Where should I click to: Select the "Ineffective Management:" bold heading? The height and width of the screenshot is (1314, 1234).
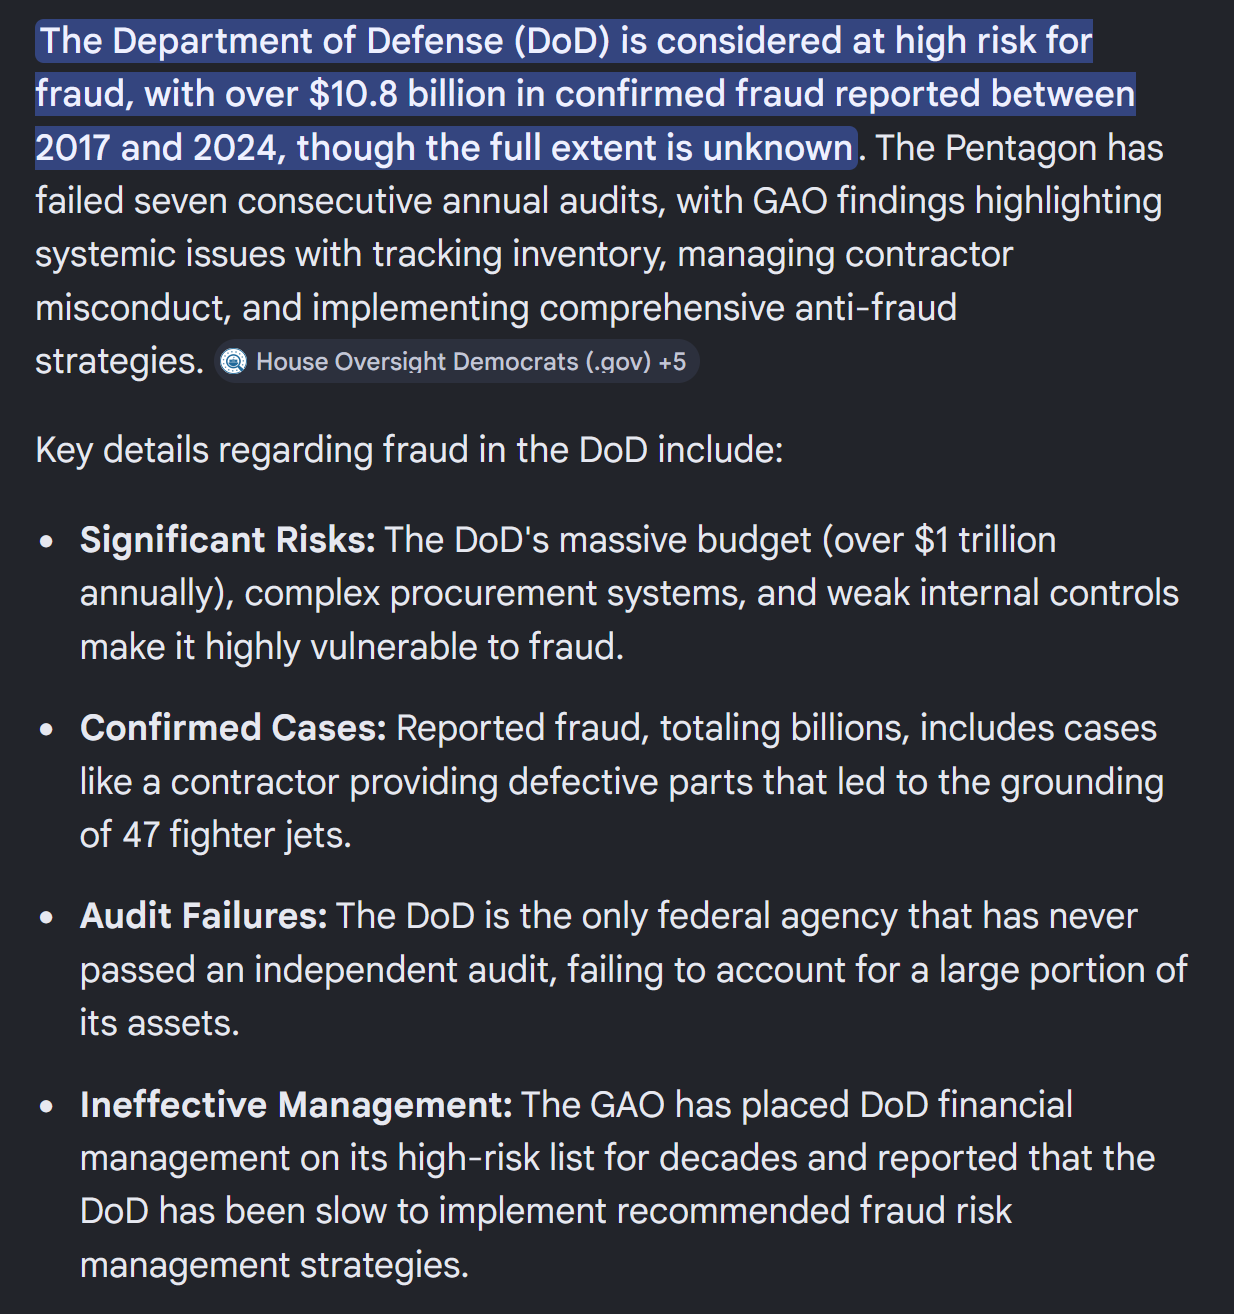296,1105
